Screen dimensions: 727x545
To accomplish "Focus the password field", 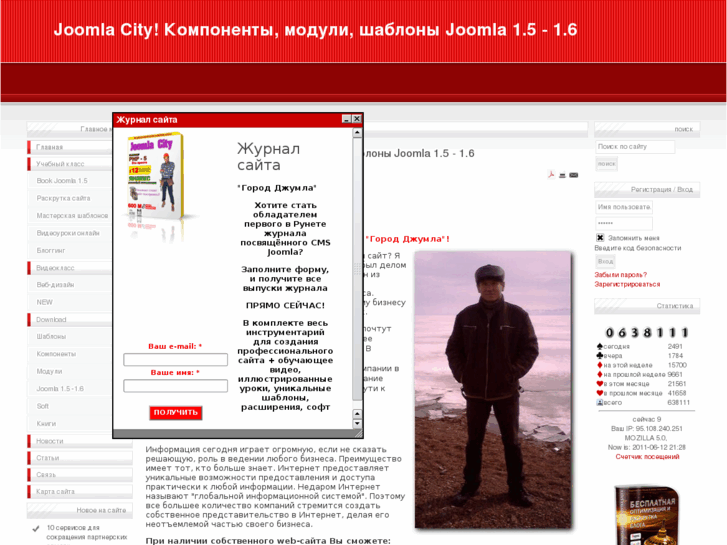I will (x=624, y=223).
